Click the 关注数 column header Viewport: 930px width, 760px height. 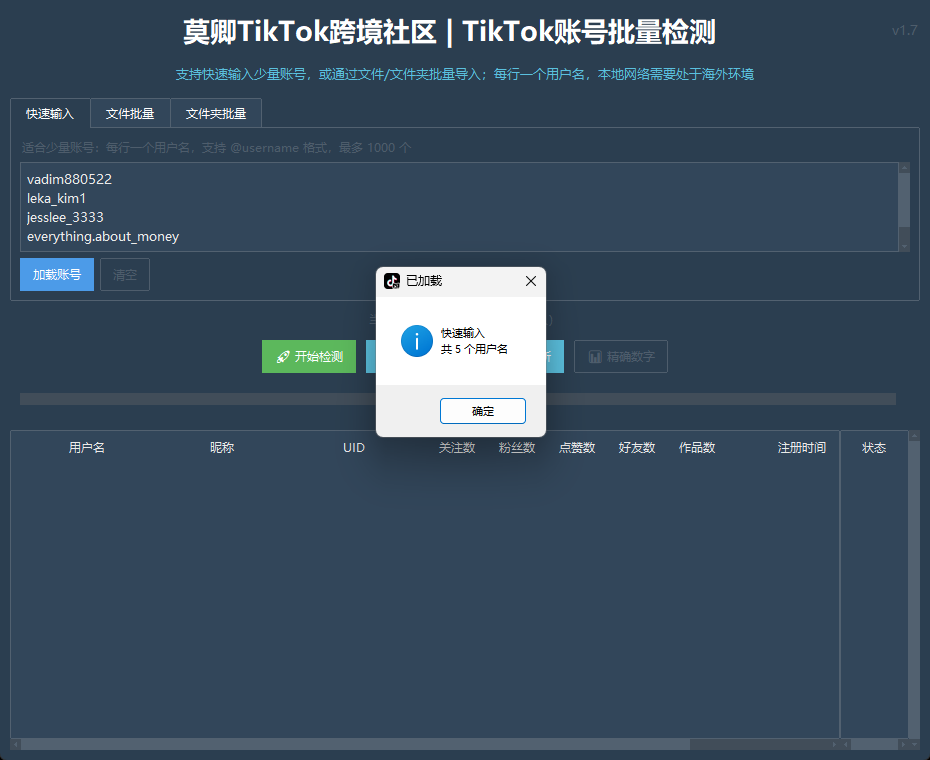coord(457,448)
